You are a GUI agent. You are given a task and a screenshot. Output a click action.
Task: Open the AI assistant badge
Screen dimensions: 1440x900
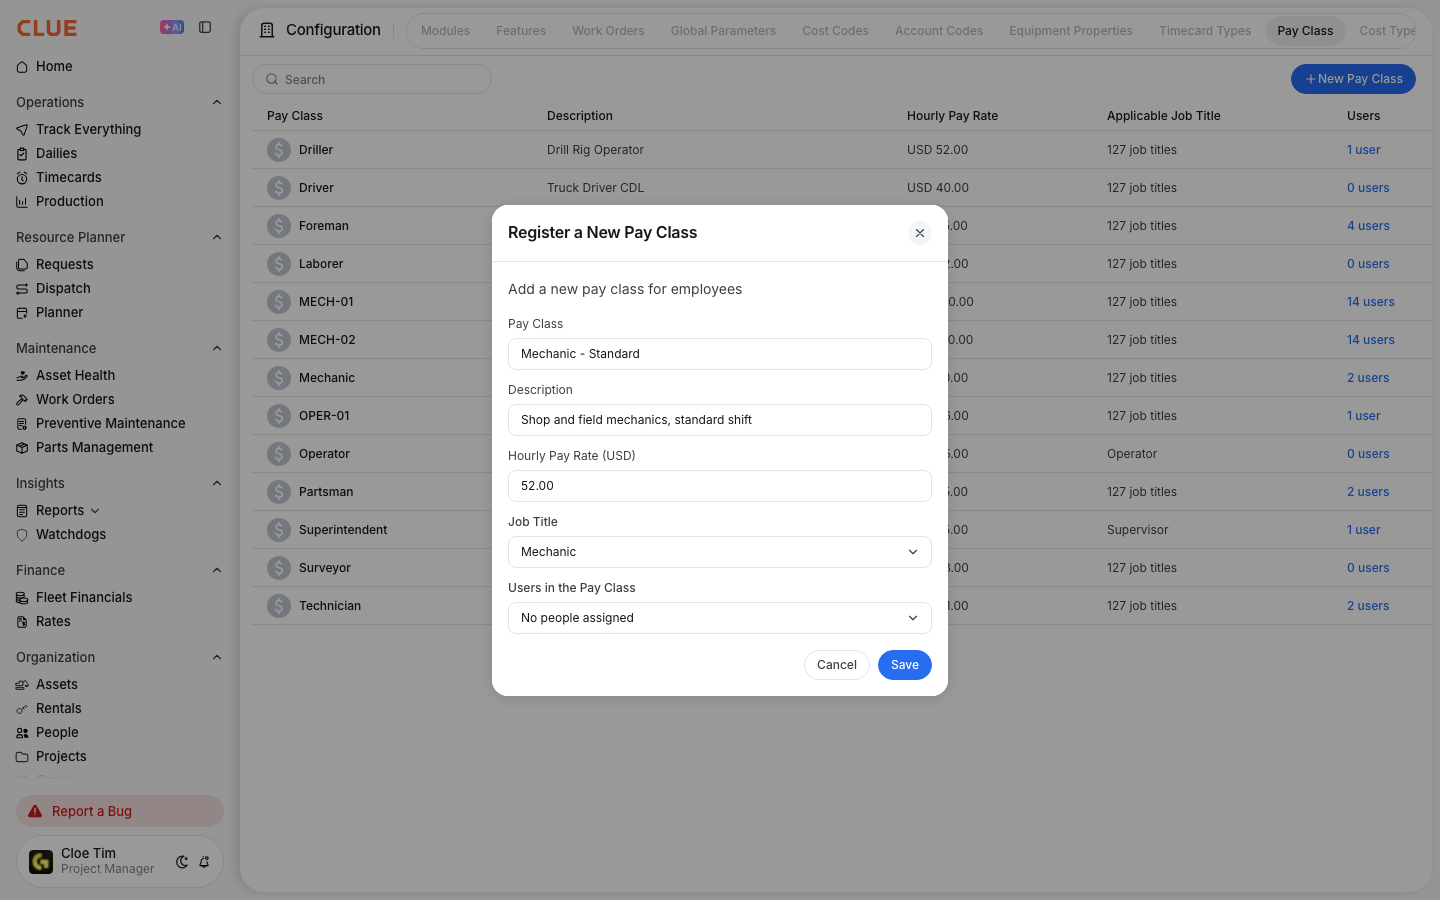pyautogui.click(x=172, y=28)
